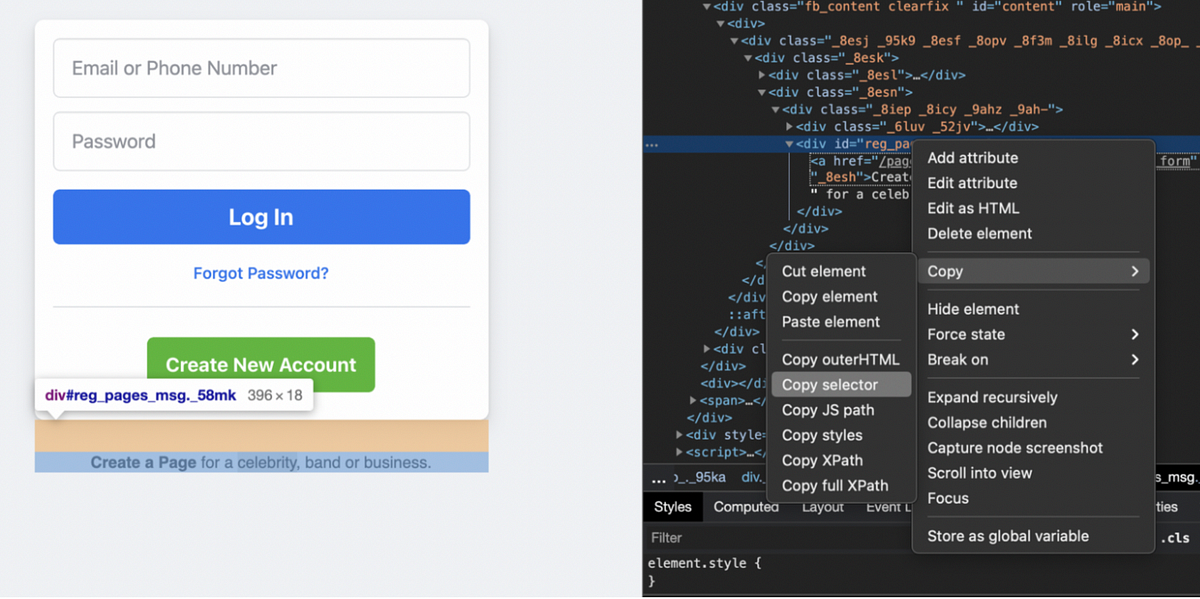Open the Layout tab

click(x=822, y=507)
